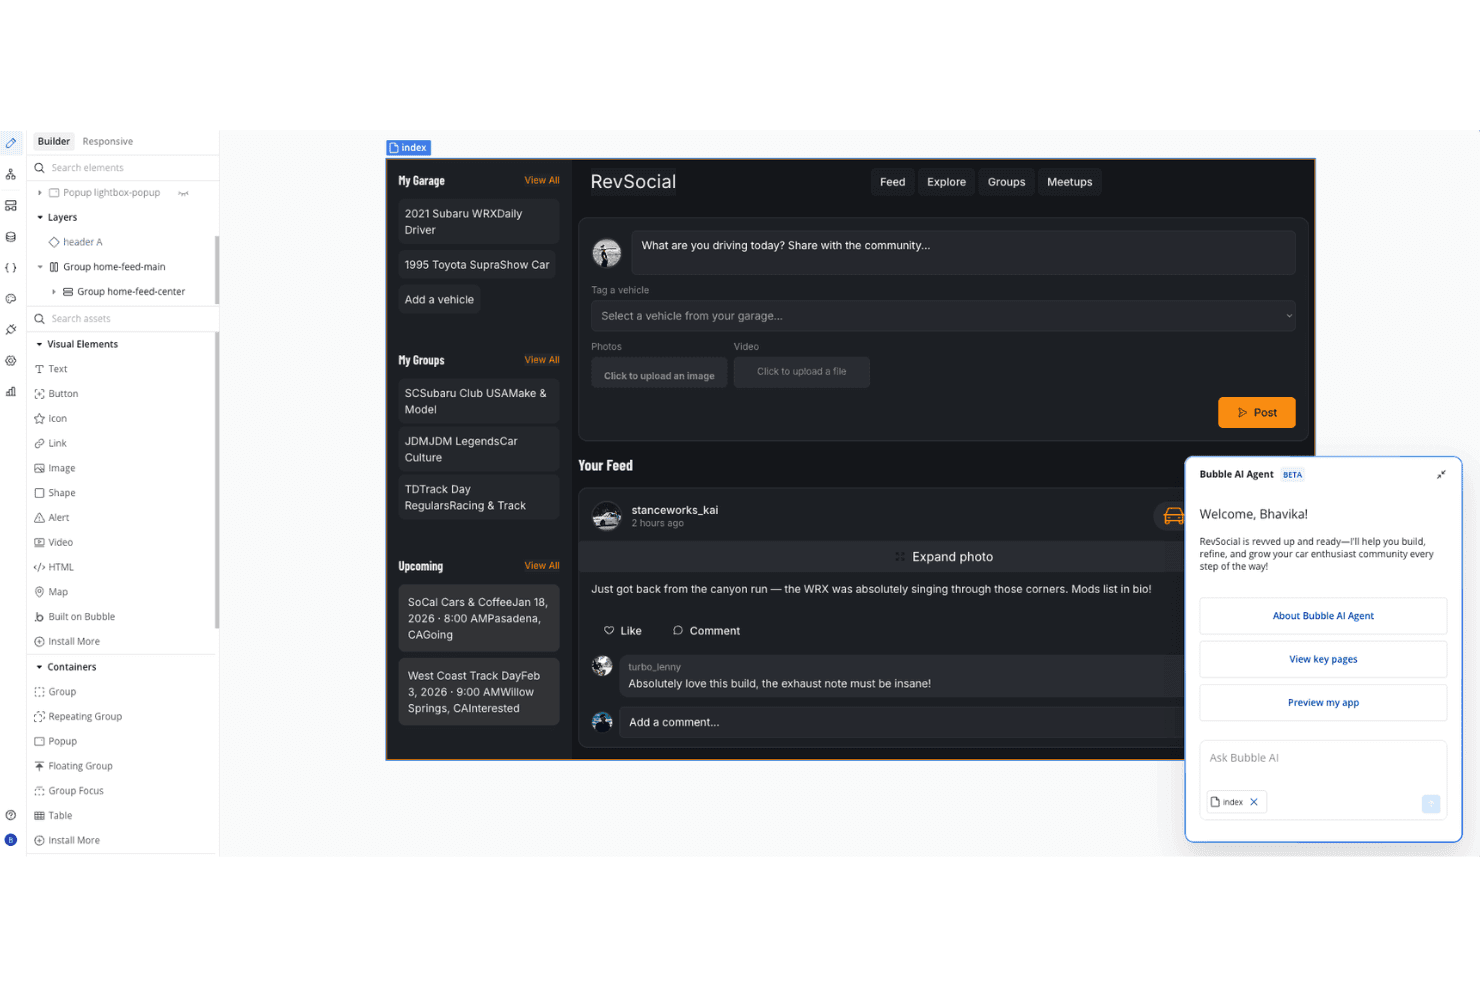Open the Data tab database icon
The image size is (1480, 987).
tap(11, 237)
